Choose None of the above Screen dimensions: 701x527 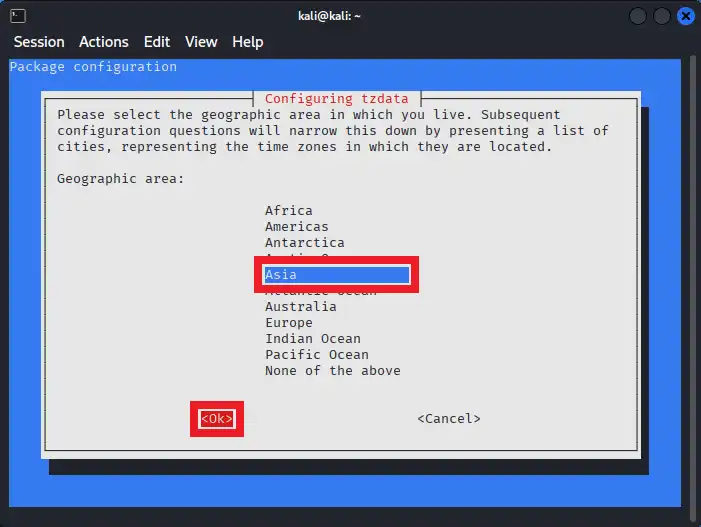click(333, 371)
